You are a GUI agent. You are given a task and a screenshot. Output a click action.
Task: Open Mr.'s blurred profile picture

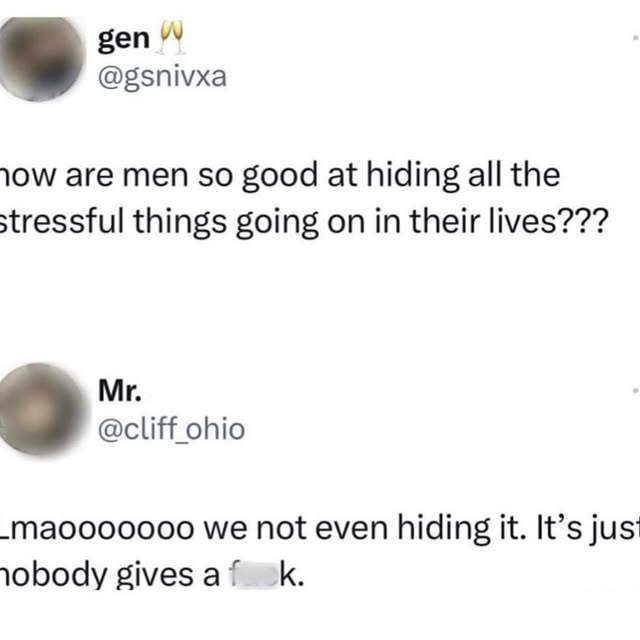click(41, 409)
